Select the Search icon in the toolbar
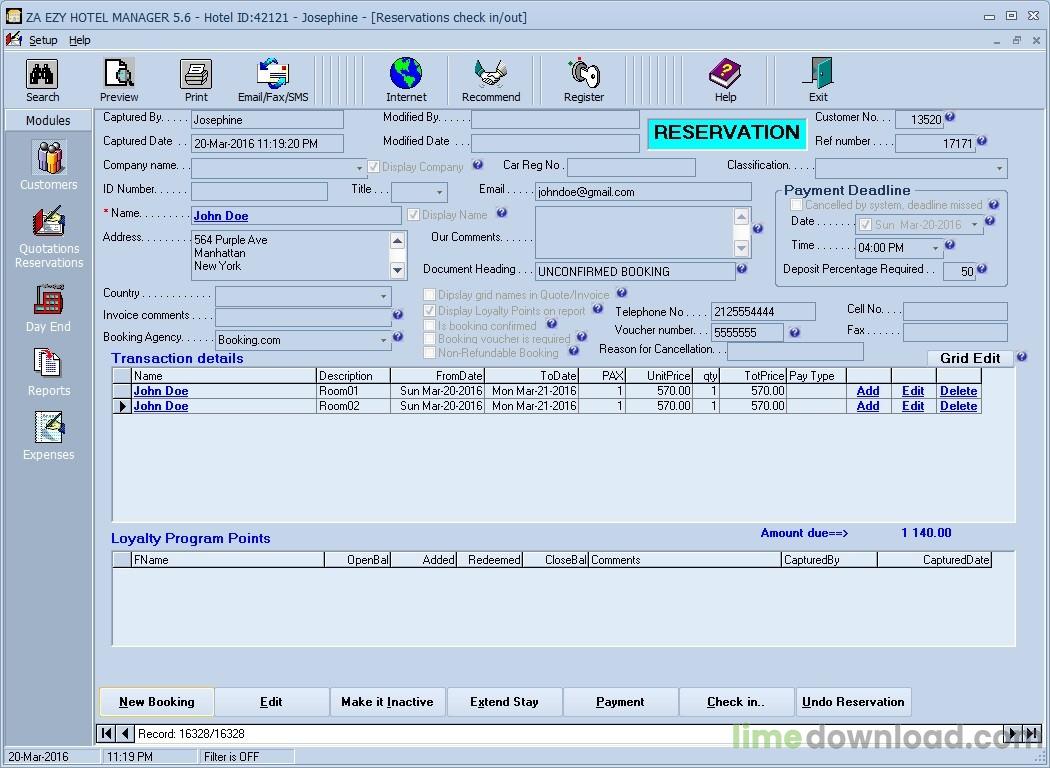The width and height of the screenshot is (1050, 768). coord(41,79)
